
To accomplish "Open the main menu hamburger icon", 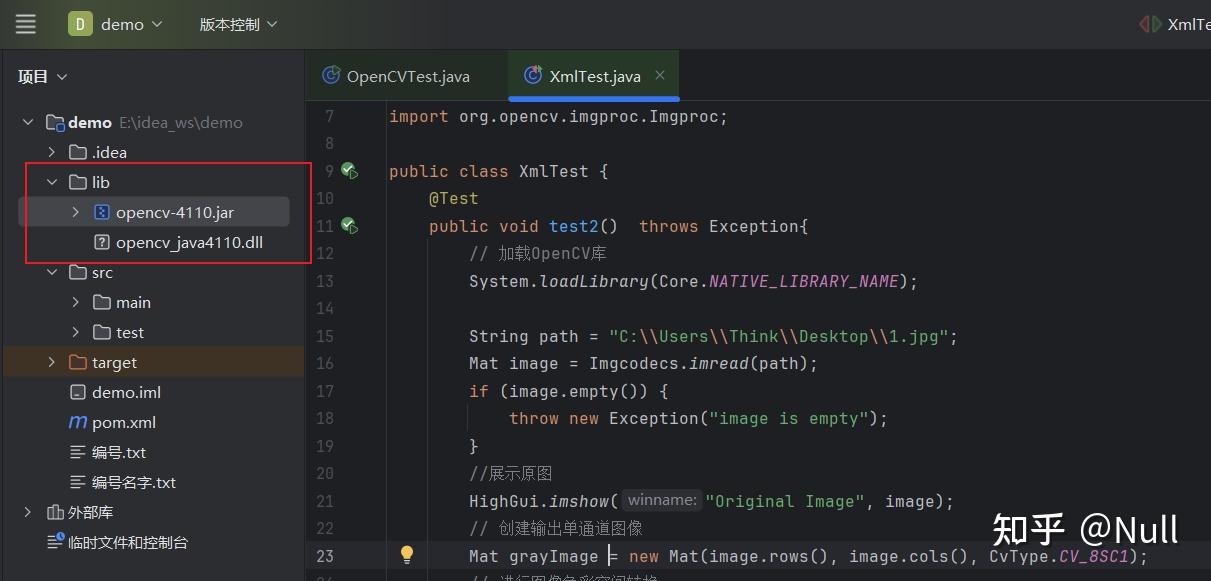I will 25,23.
